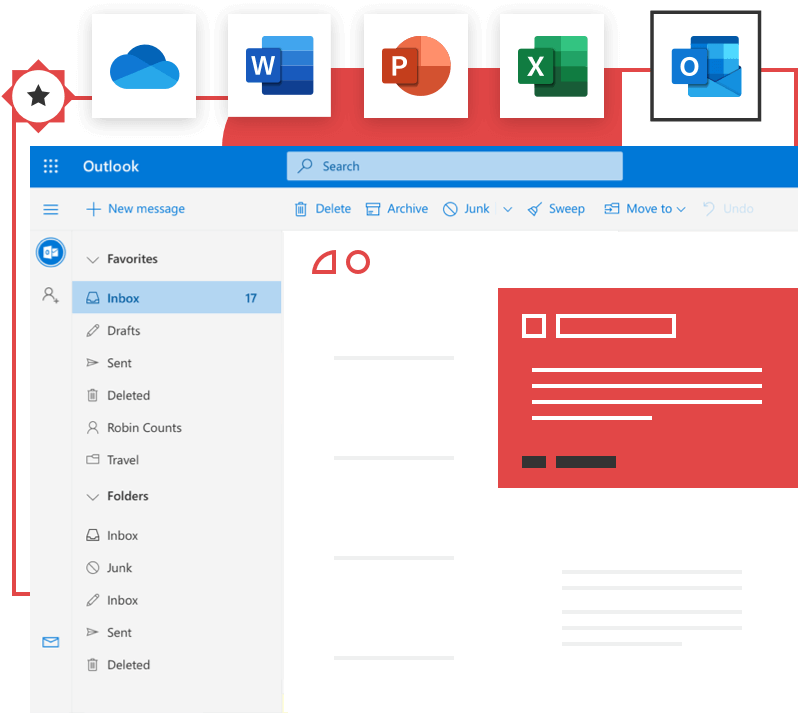Viewport: 800px width, 714px height.
Task: Open the Robin Counts favorite
Action: [x=144, y=428]
